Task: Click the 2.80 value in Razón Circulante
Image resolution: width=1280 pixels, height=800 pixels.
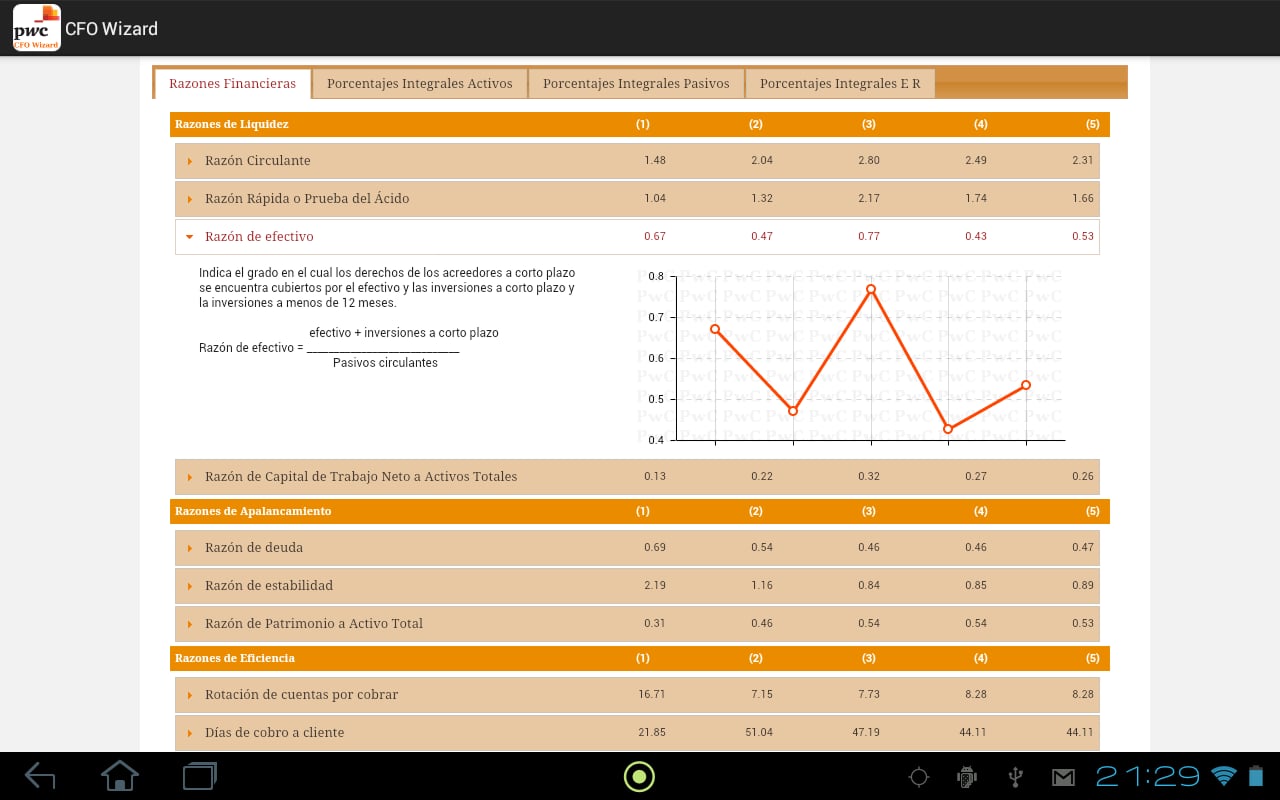Action: 869,160
